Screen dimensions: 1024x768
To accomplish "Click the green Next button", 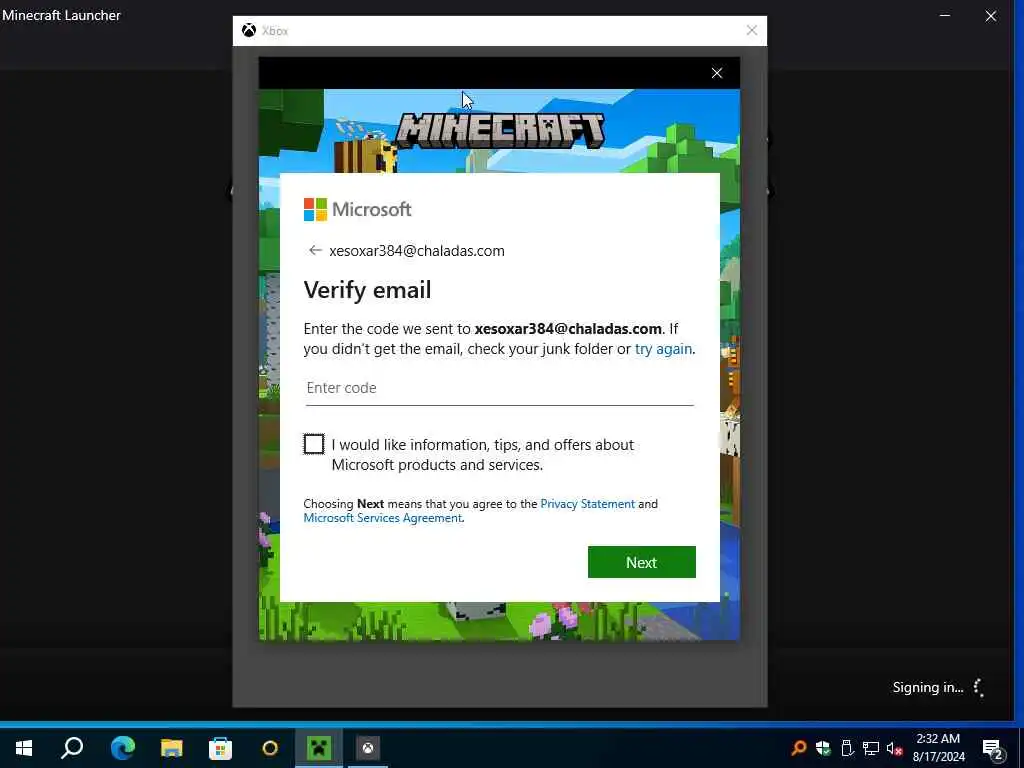I will tap(641, 562).
